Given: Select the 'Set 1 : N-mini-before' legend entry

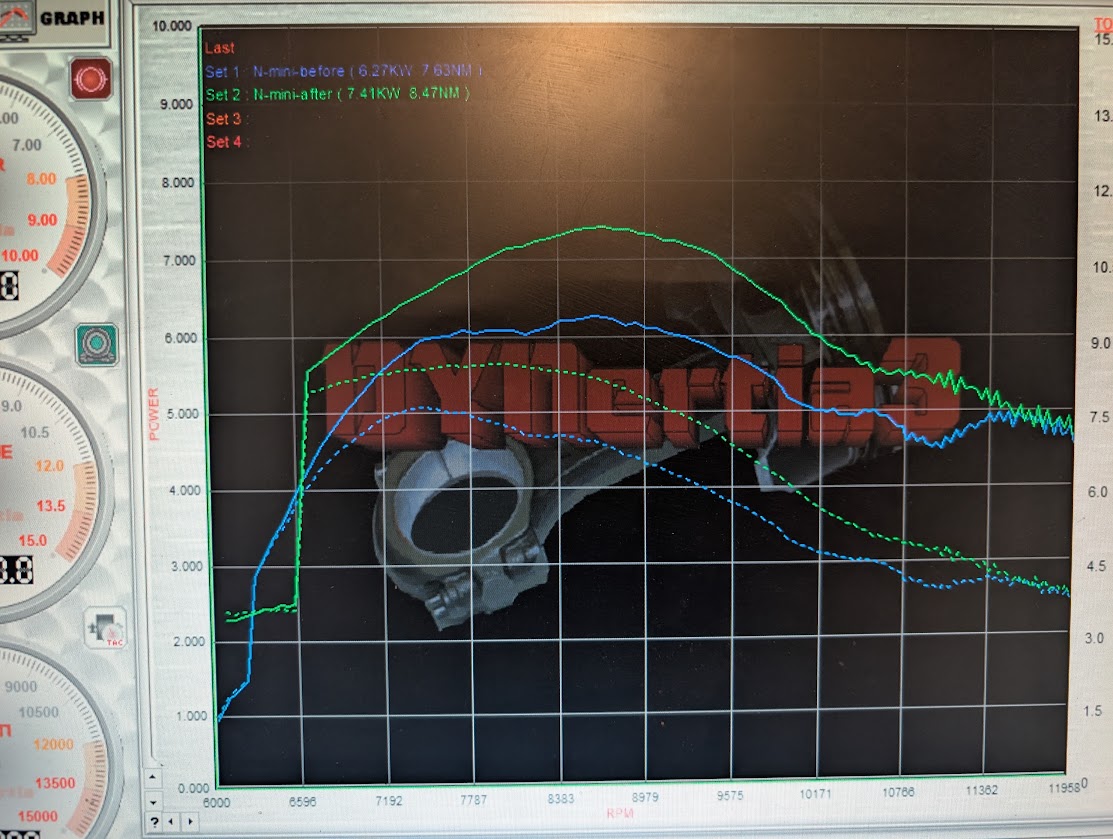Looking at the screenshot, I should coord(344,71).
